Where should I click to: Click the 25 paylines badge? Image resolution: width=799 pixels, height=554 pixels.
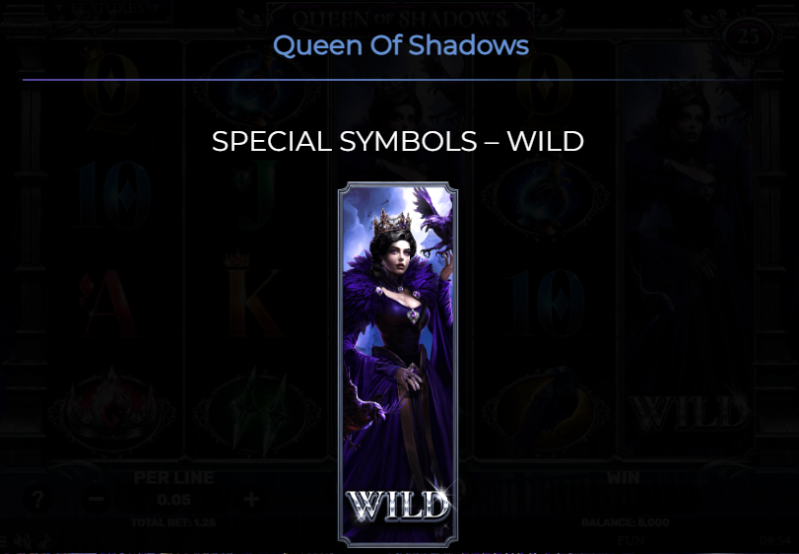click(x=748, y=36)
